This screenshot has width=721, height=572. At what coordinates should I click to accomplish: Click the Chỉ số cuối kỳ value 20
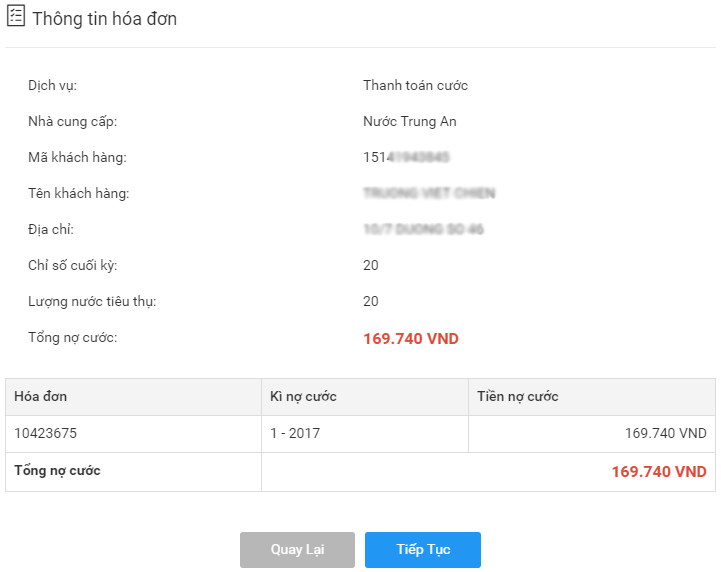(371, 265)
